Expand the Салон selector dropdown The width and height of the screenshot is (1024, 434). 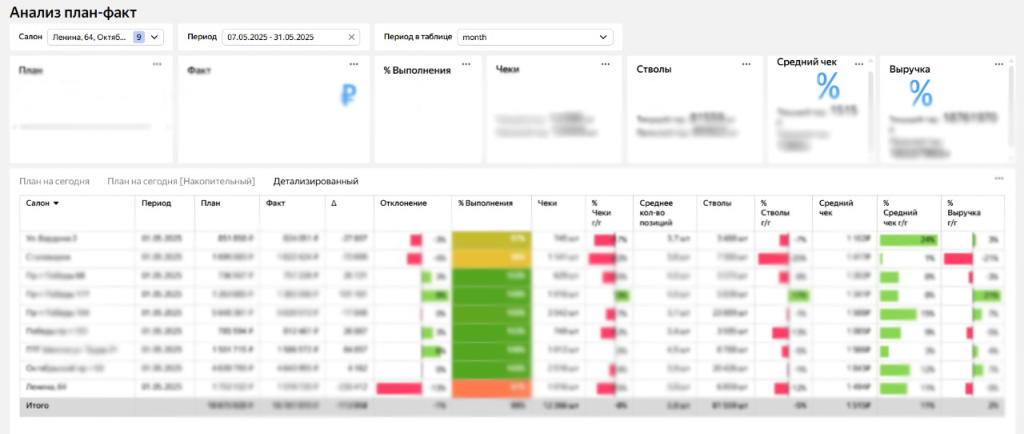pyautogui.click(x=156, y=37)
